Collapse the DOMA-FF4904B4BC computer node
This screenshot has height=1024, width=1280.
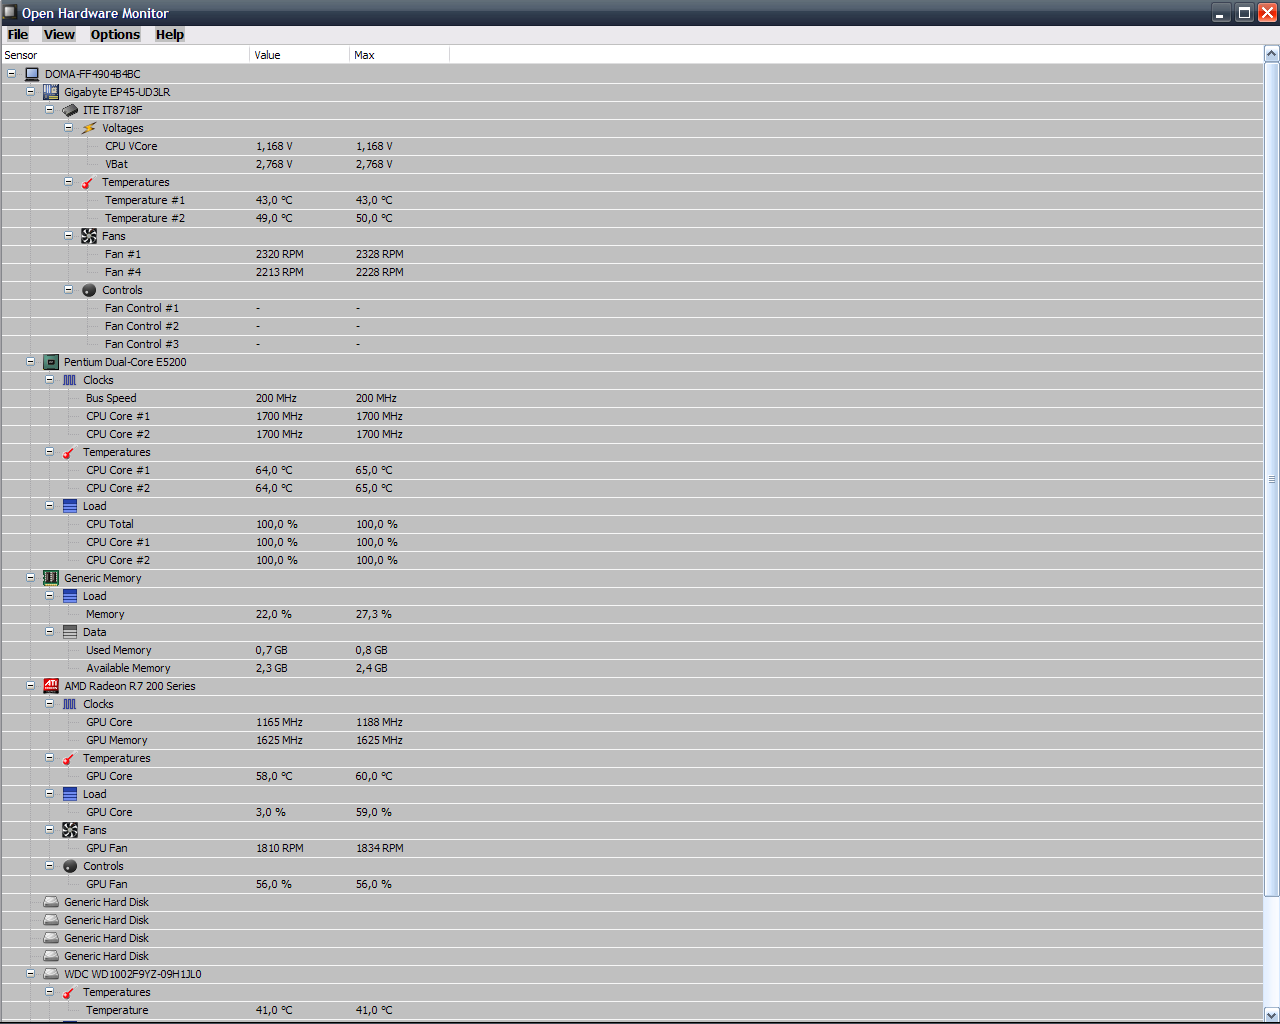coord(12,73)
